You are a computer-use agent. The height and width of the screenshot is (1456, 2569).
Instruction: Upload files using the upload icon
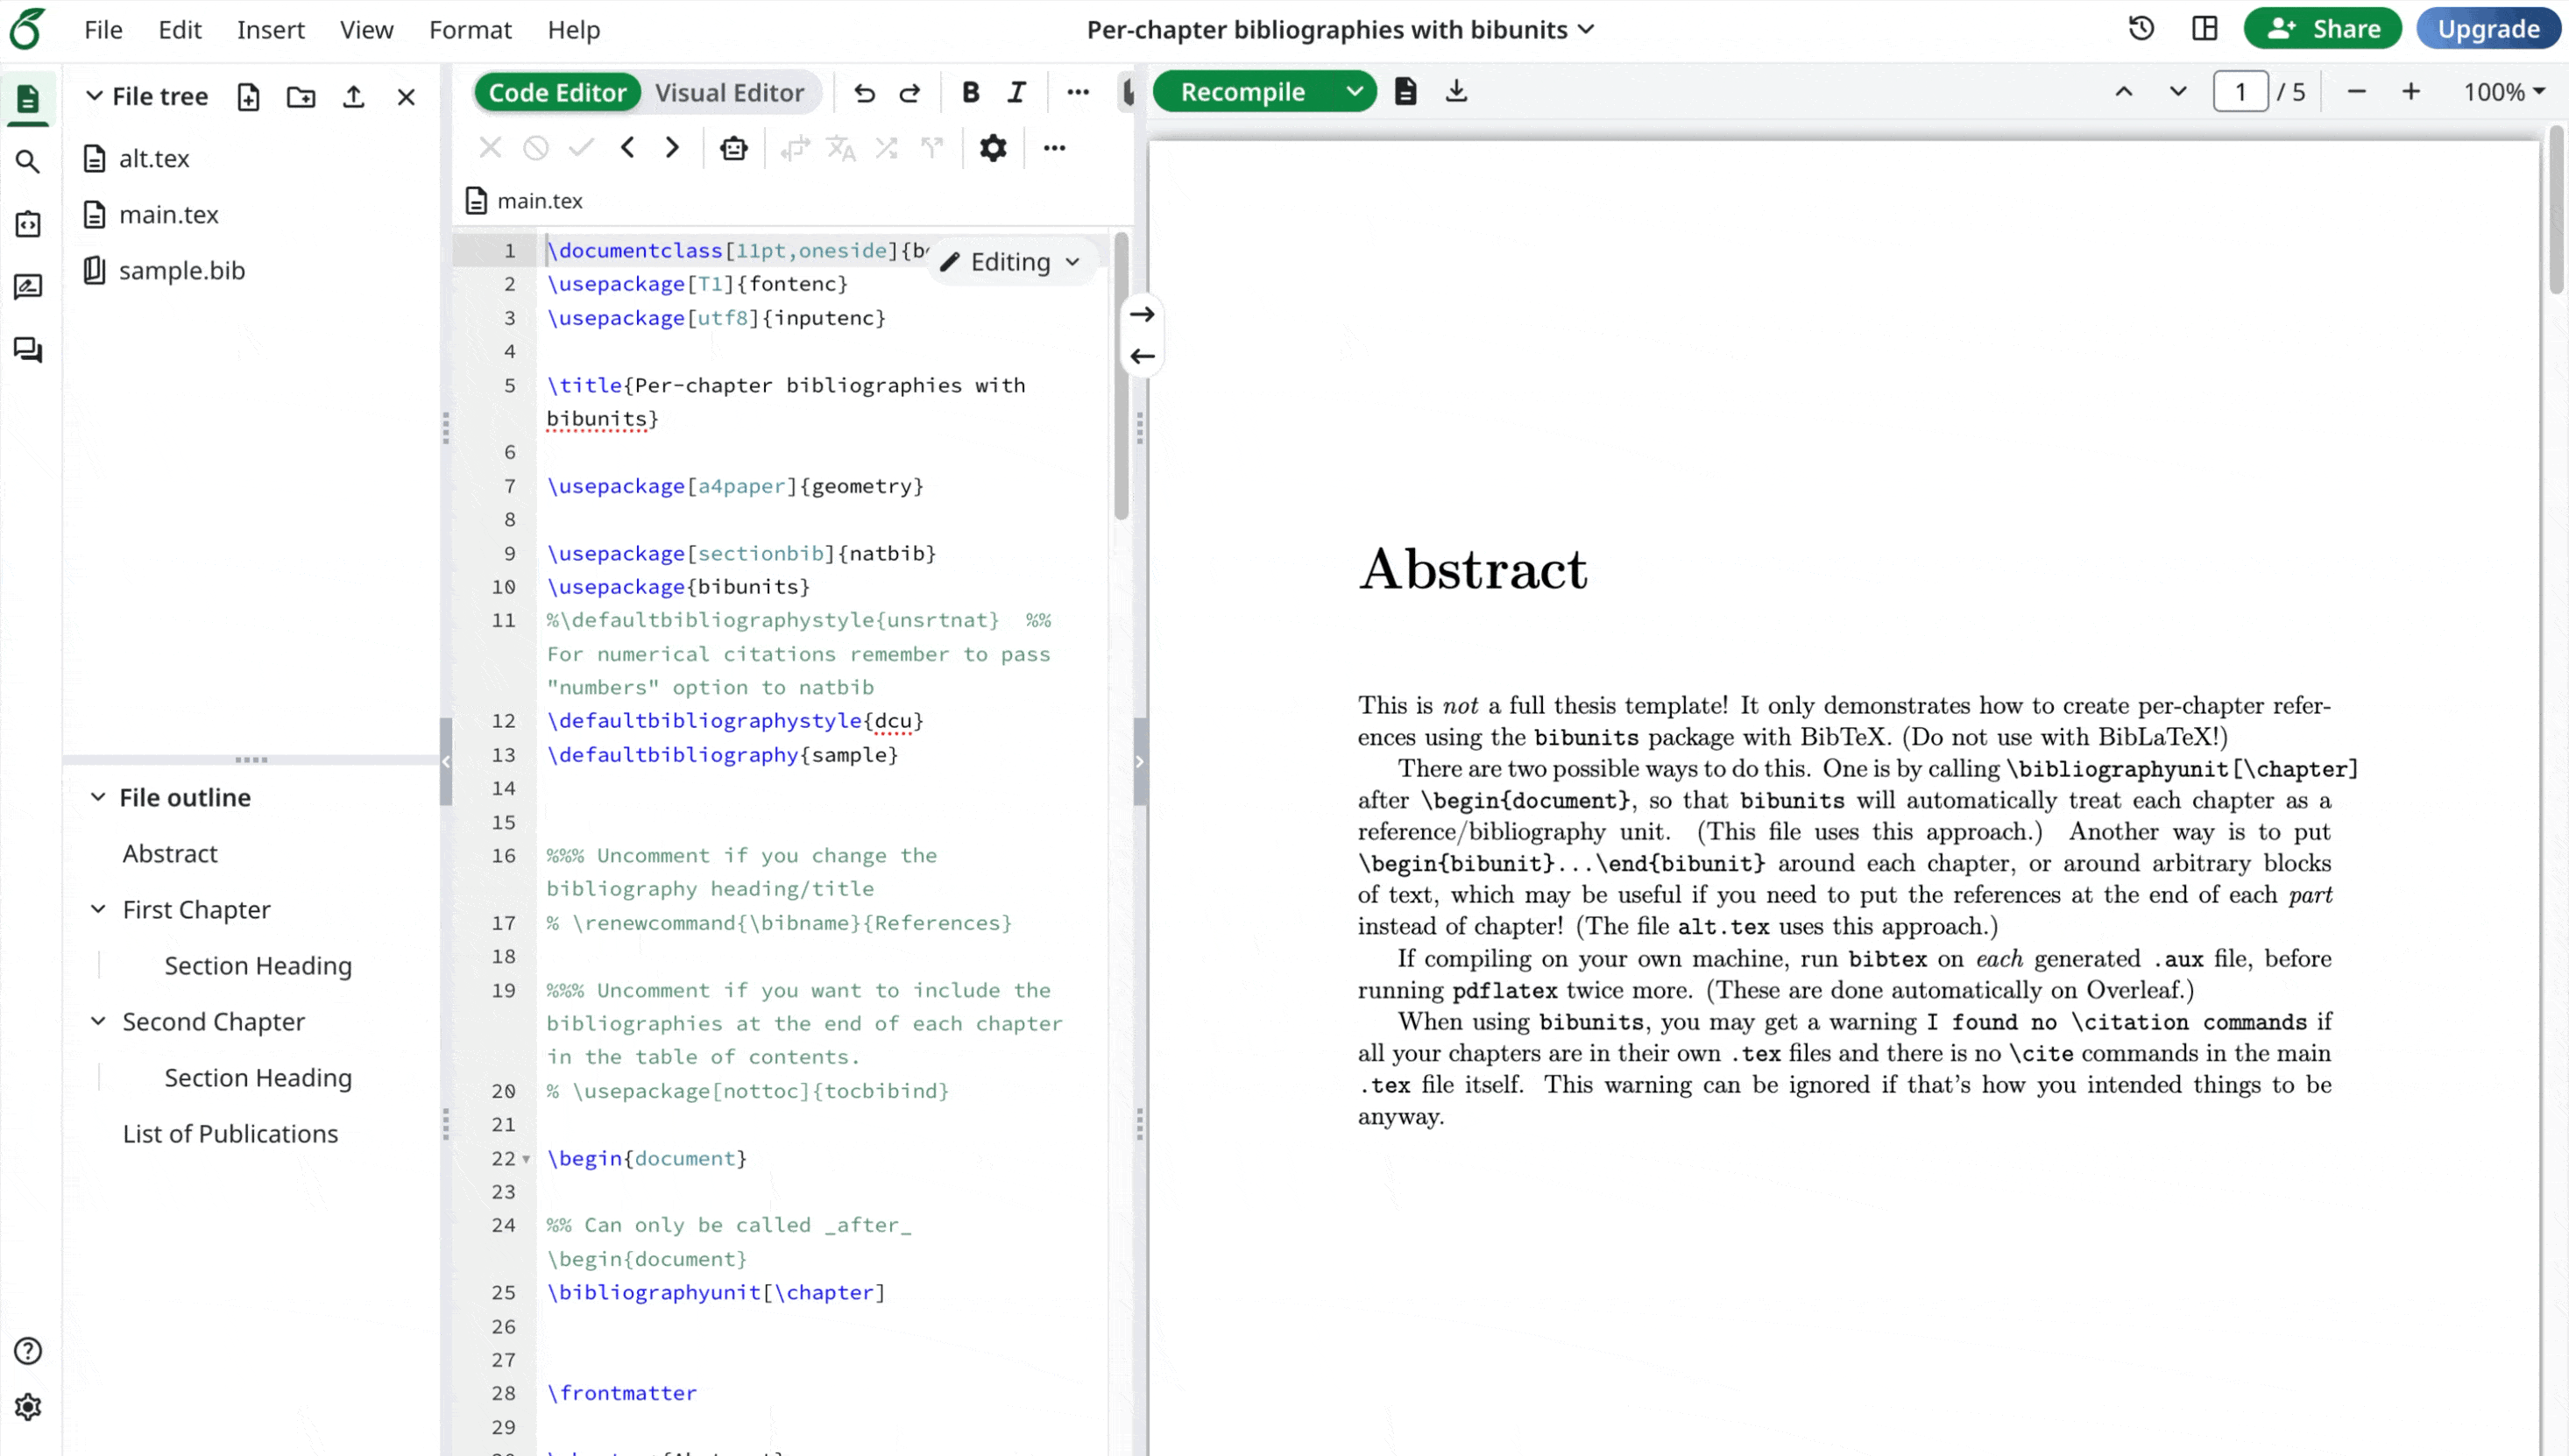353,96
